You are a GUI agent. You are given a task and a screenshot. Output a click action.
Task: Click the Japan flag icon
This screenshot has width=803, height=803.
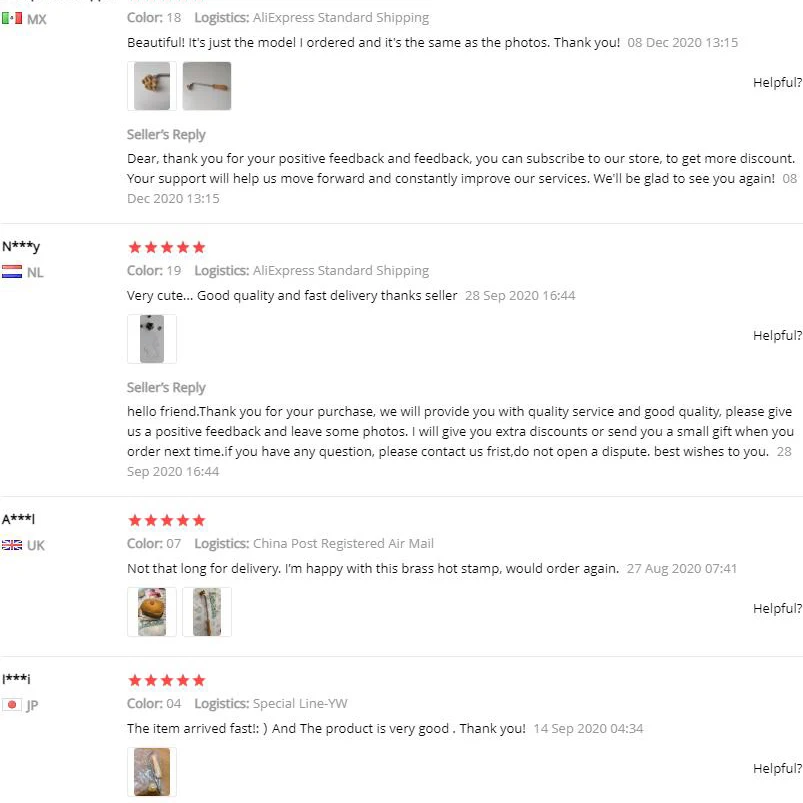coord(12,705)
